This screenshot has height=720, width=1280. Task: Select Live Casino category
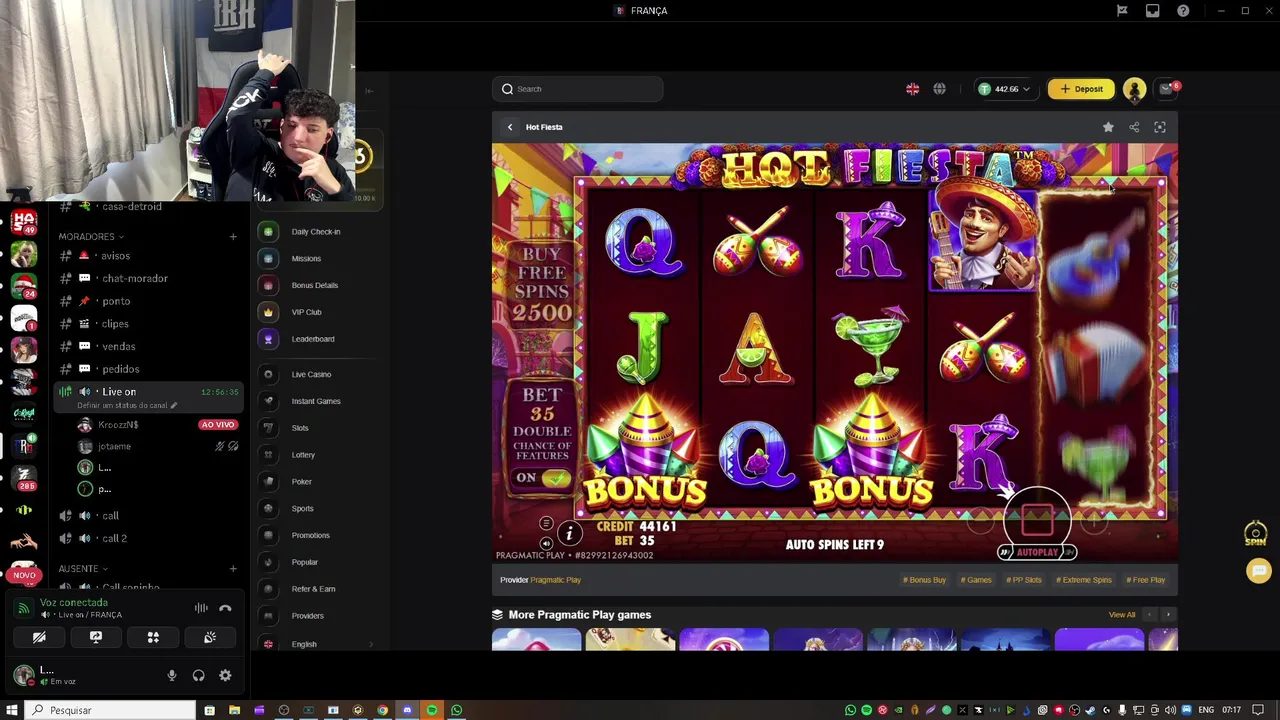pyautogui.click(x=311, y=374)
